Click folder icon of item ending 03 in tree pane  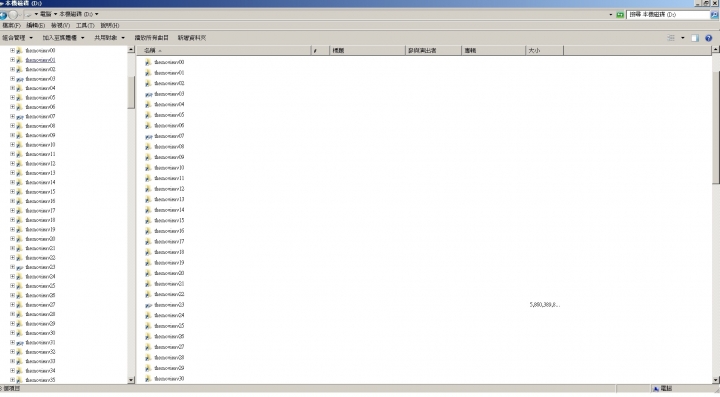[19, 79]
